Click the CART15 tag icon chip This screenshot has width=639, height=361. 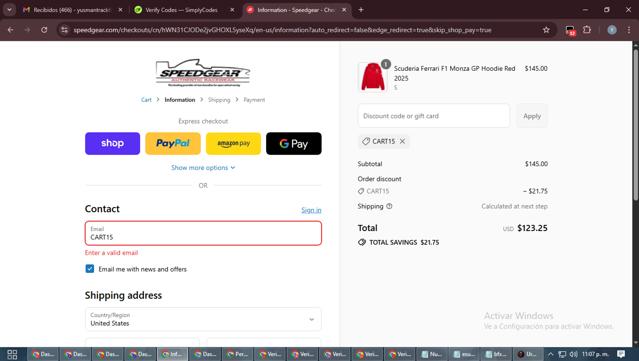(x=366, y=141)
